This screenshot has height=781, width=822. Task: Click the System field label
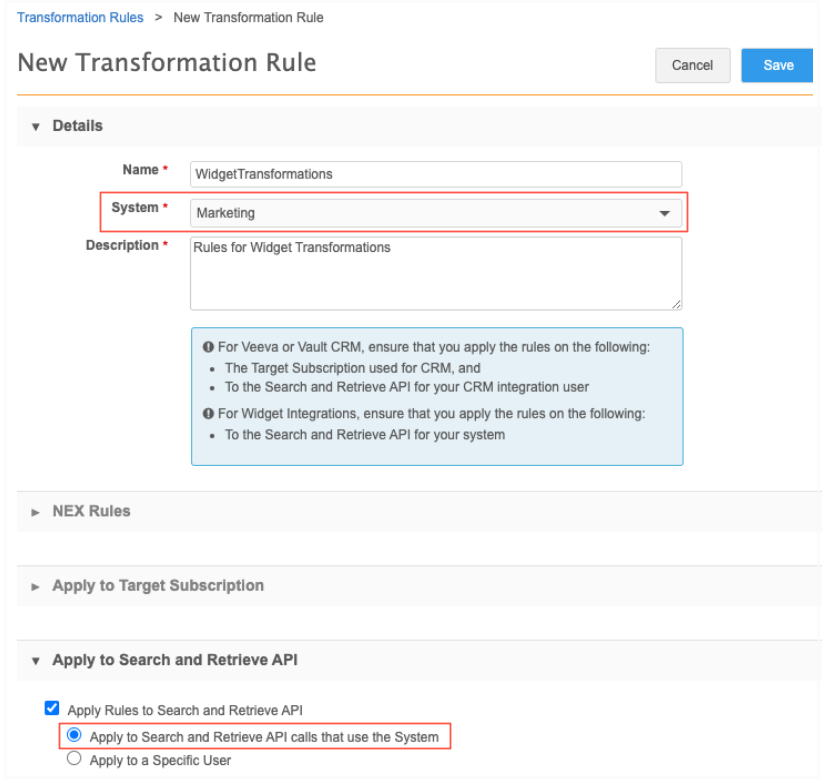[134, 208]
